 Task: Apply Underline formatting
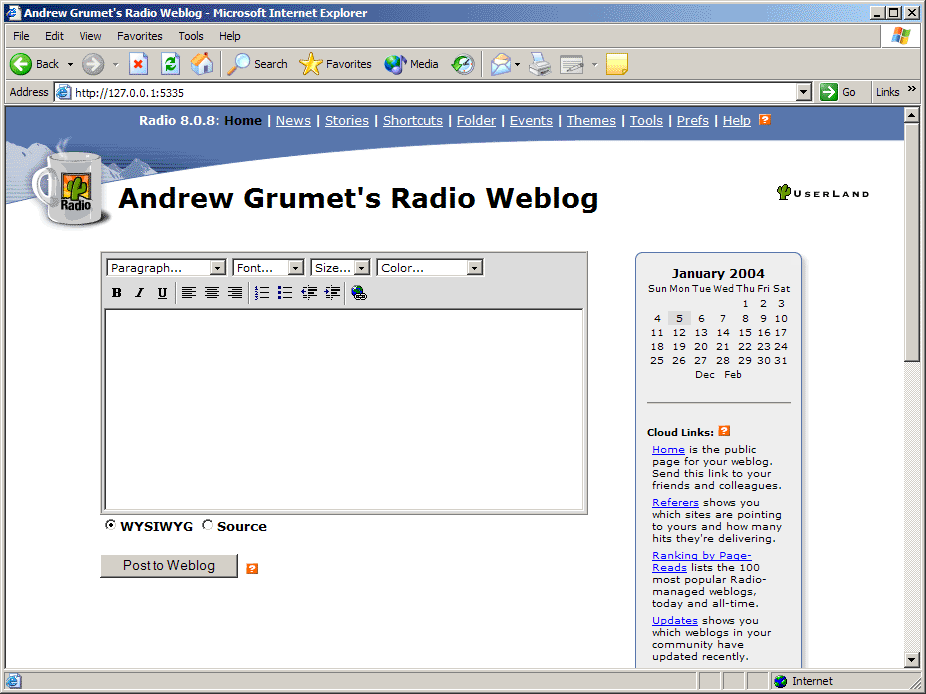point(162,292)
